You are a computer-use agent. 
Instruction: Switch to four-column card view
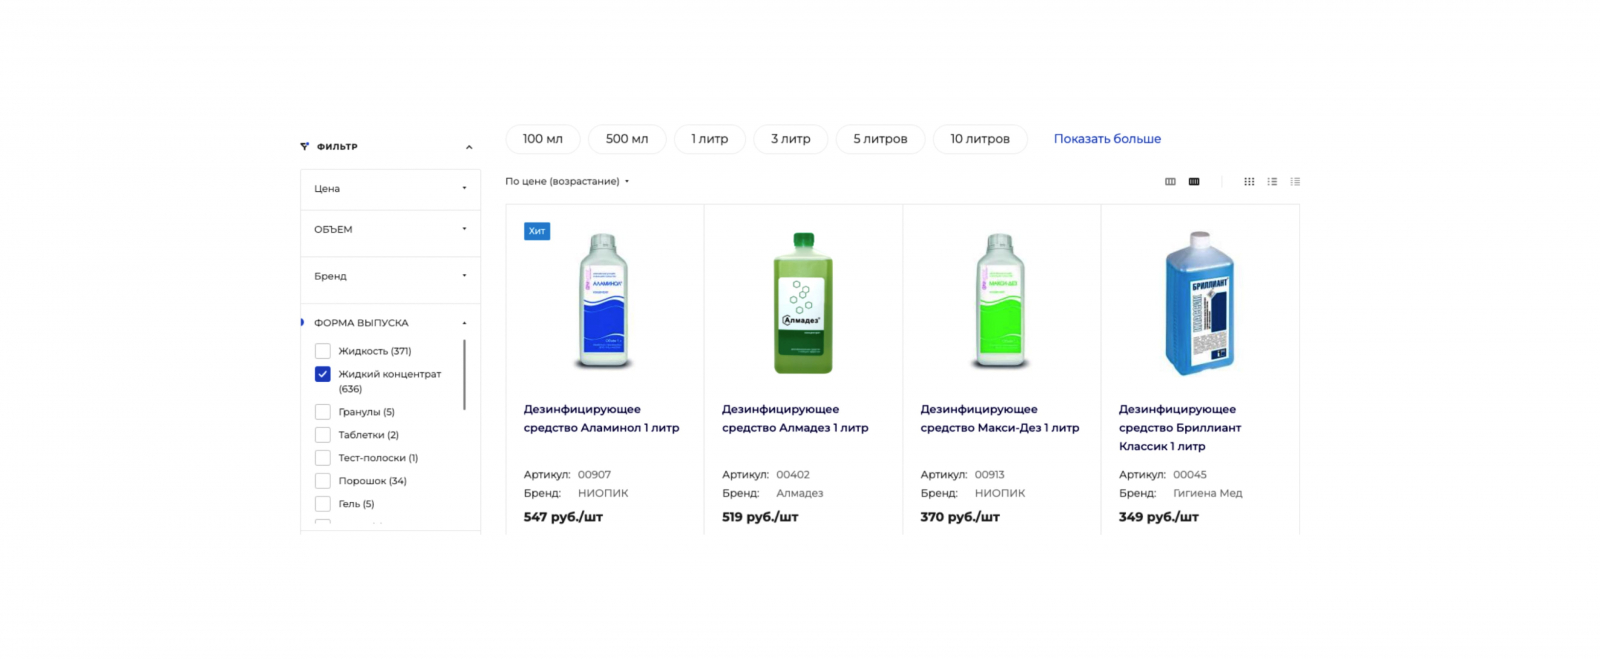pyautogui.click(x=1194, y=182)
